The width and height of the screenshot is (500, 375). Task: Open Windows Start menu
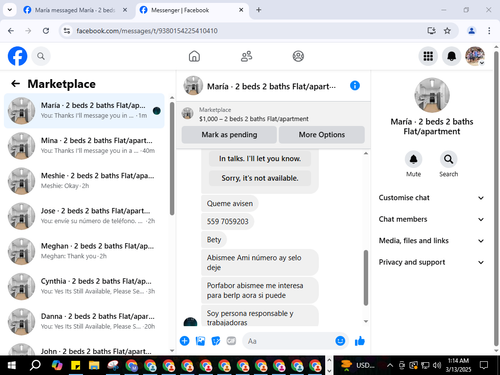coord(11,365)
